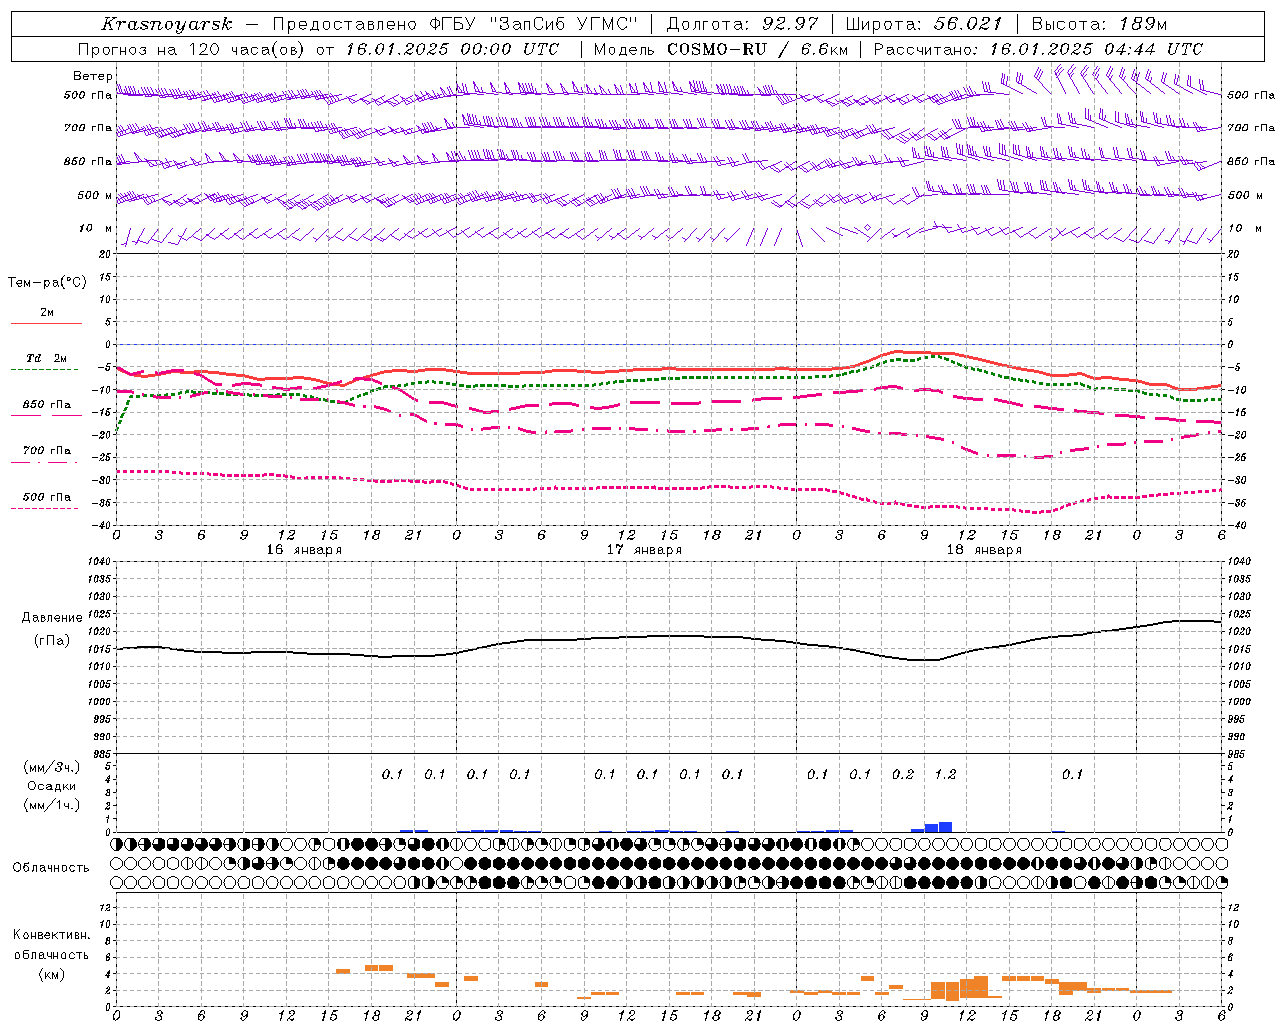Click the 'Осадки' precipitation label
This screenshot has width=1280, height=1024.
coord(52,786)
